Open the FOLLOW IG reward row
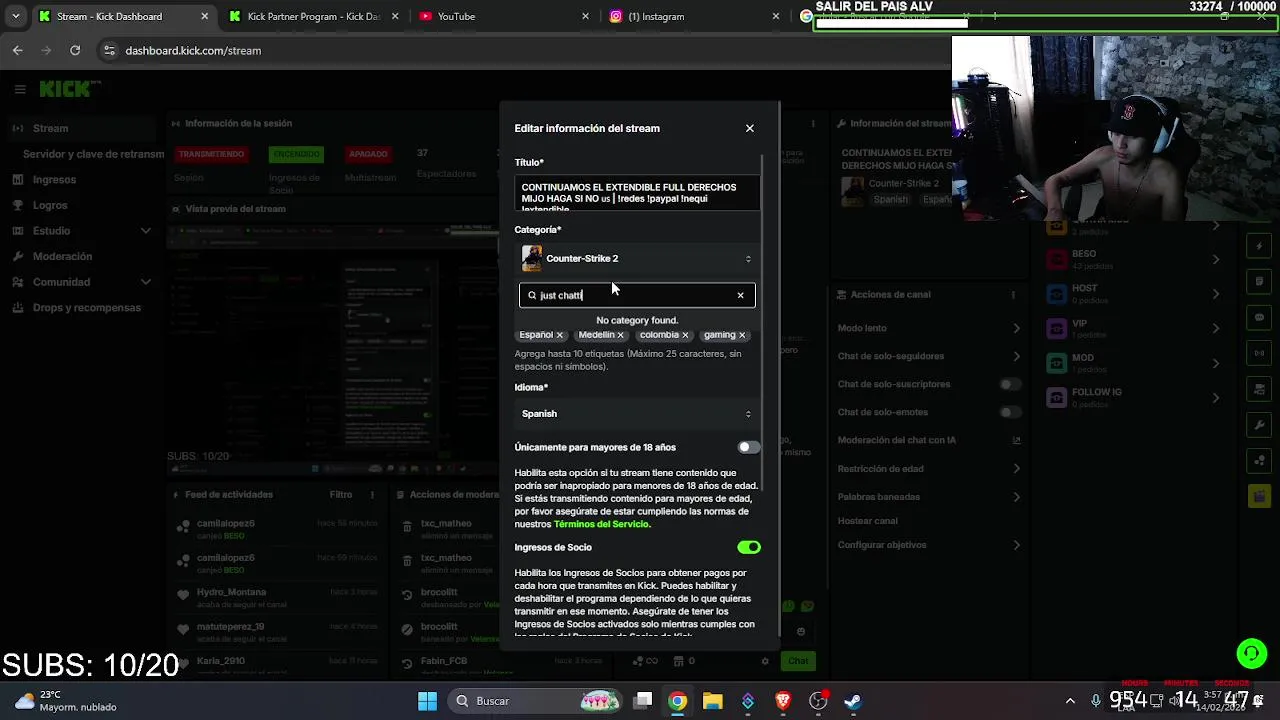The image size is (1280, 720). (x=1133, y=397)
